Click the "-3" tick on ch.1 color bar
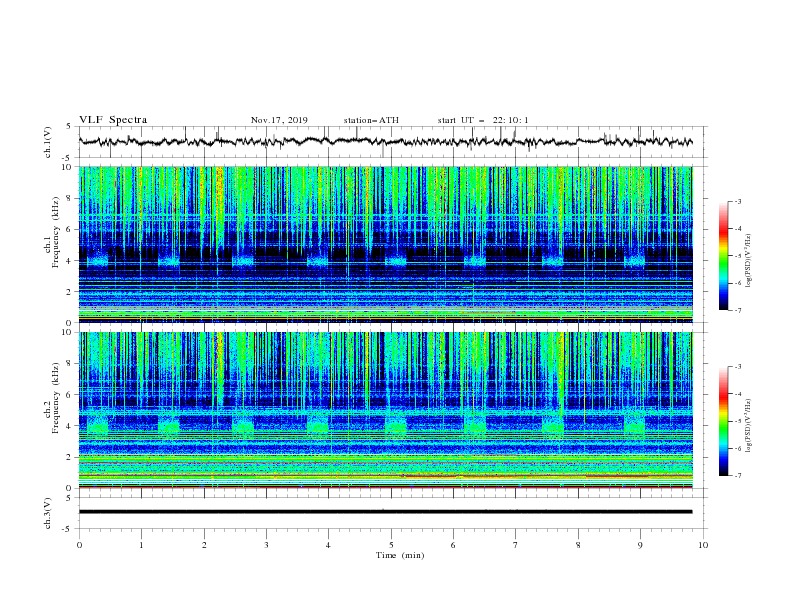Viewport: 792px width, 612px height. coord(737,201)
